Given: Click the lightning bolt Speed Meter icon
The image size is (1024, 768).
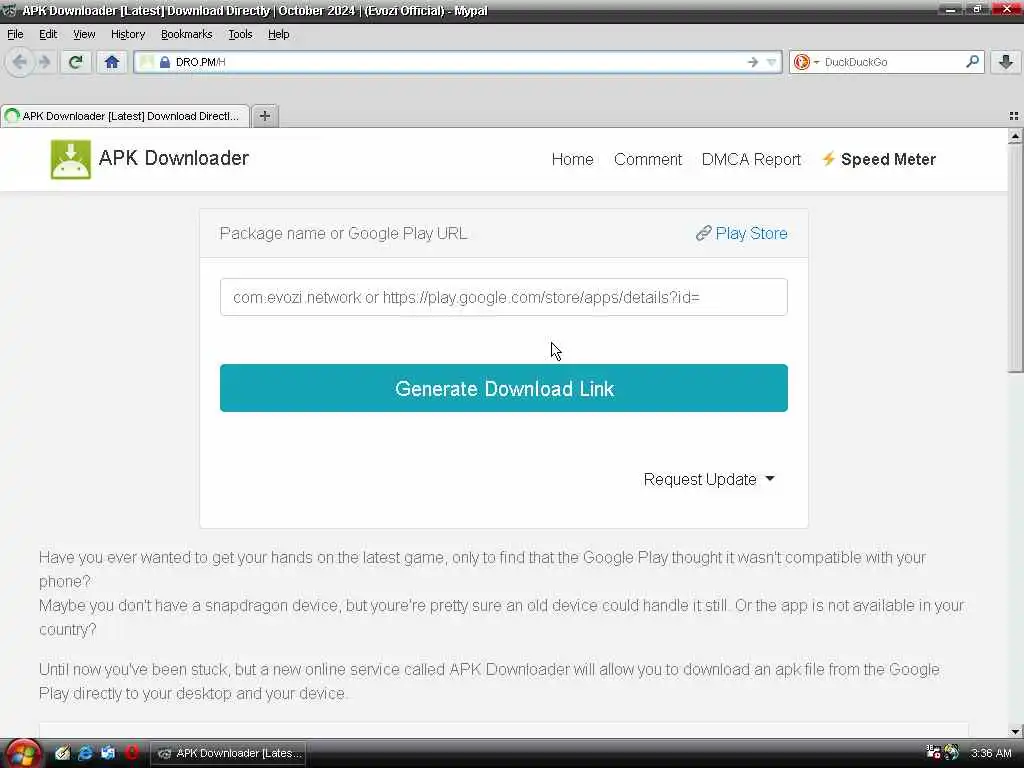Looking at the screenshot, I should (828, 159).
